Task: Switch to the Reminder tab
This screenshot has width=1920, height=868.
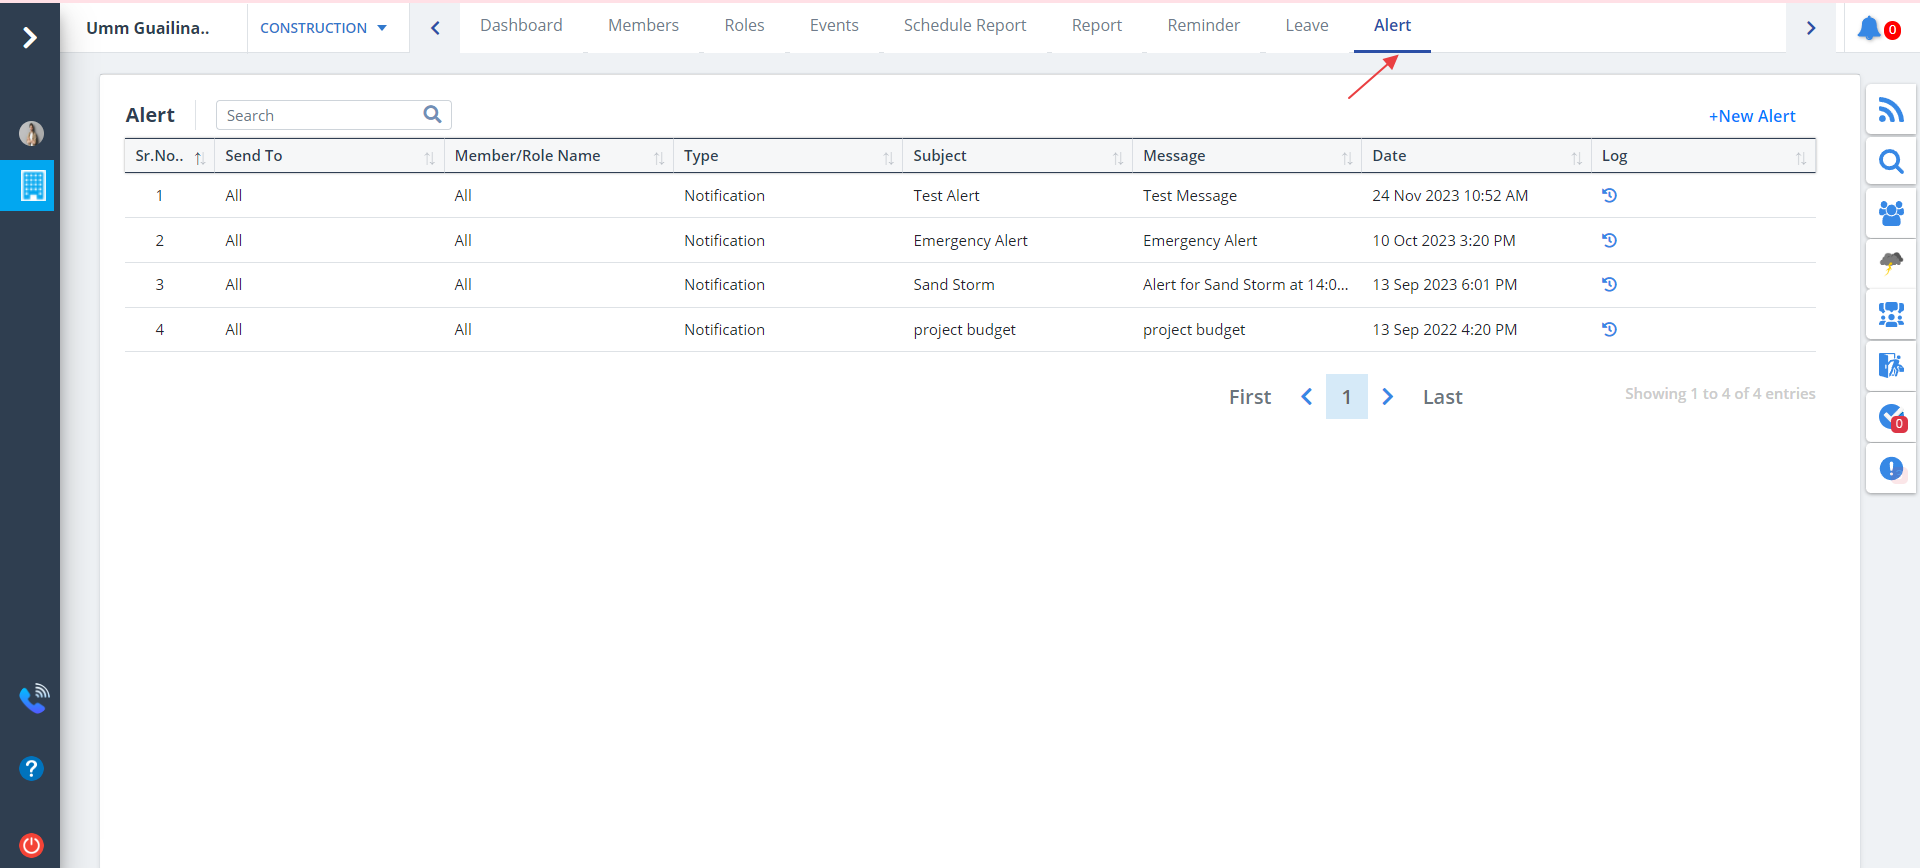Action: click(x=1203, y=26)
